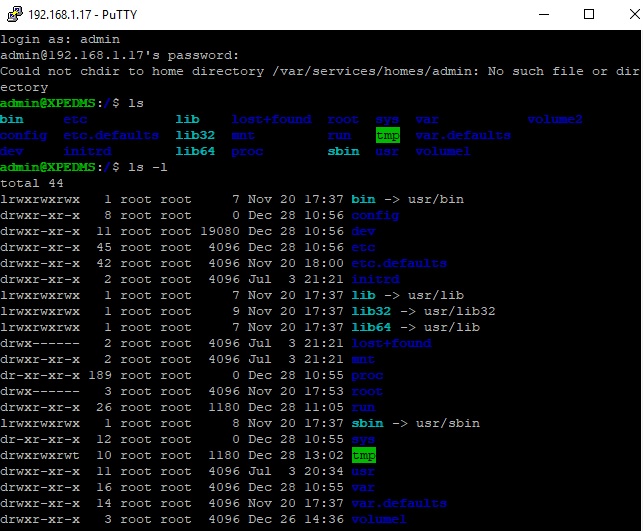Close the PuTTY session window
Image resolution: width=643 pixels, height=531 pixels.
click(x=634, y=14)
